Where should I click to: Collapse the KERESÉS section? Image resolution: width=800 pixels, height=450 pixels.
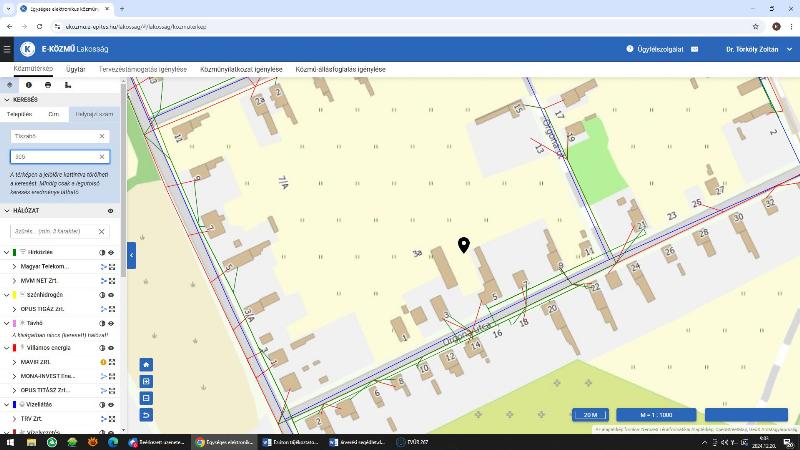7,100
